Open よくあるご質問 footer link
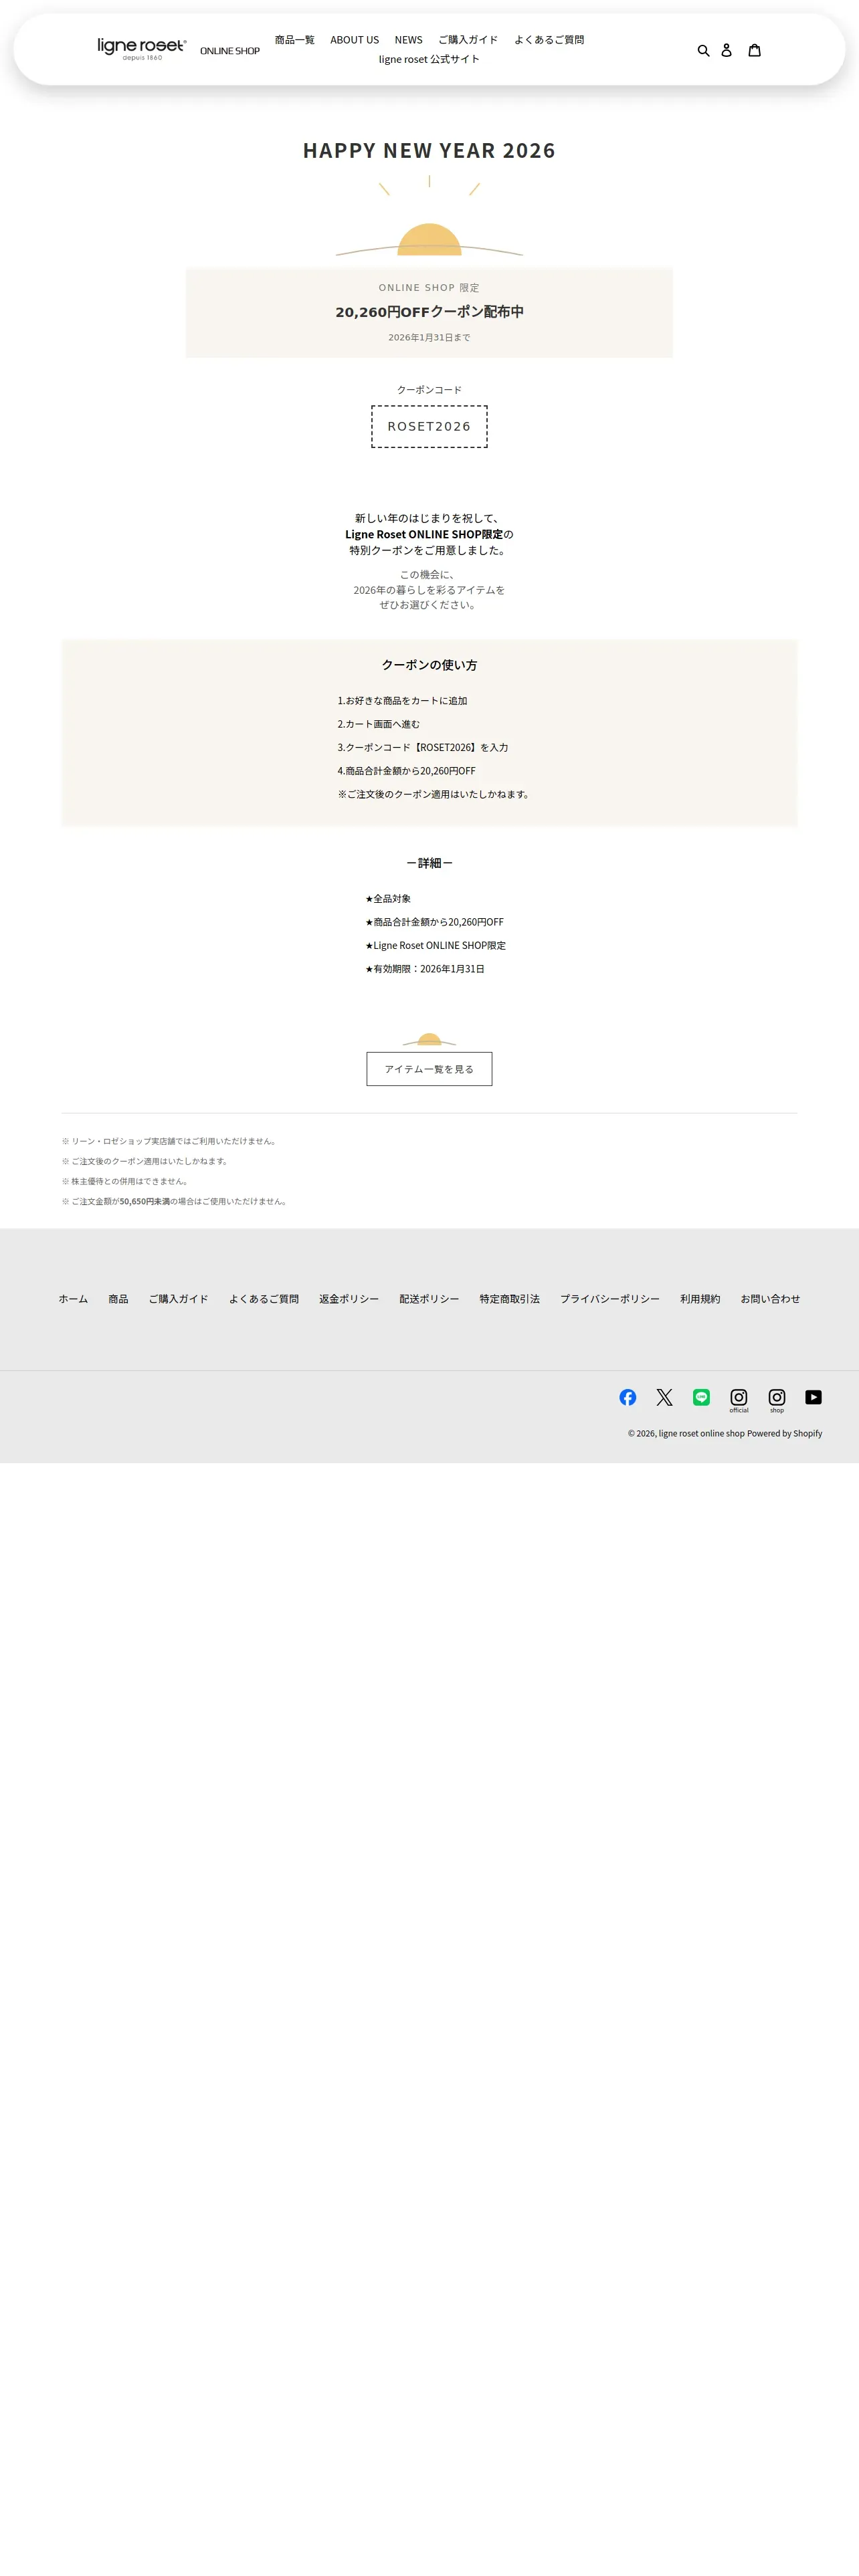Screen dimensions: 859x2576 (264, 1299)
